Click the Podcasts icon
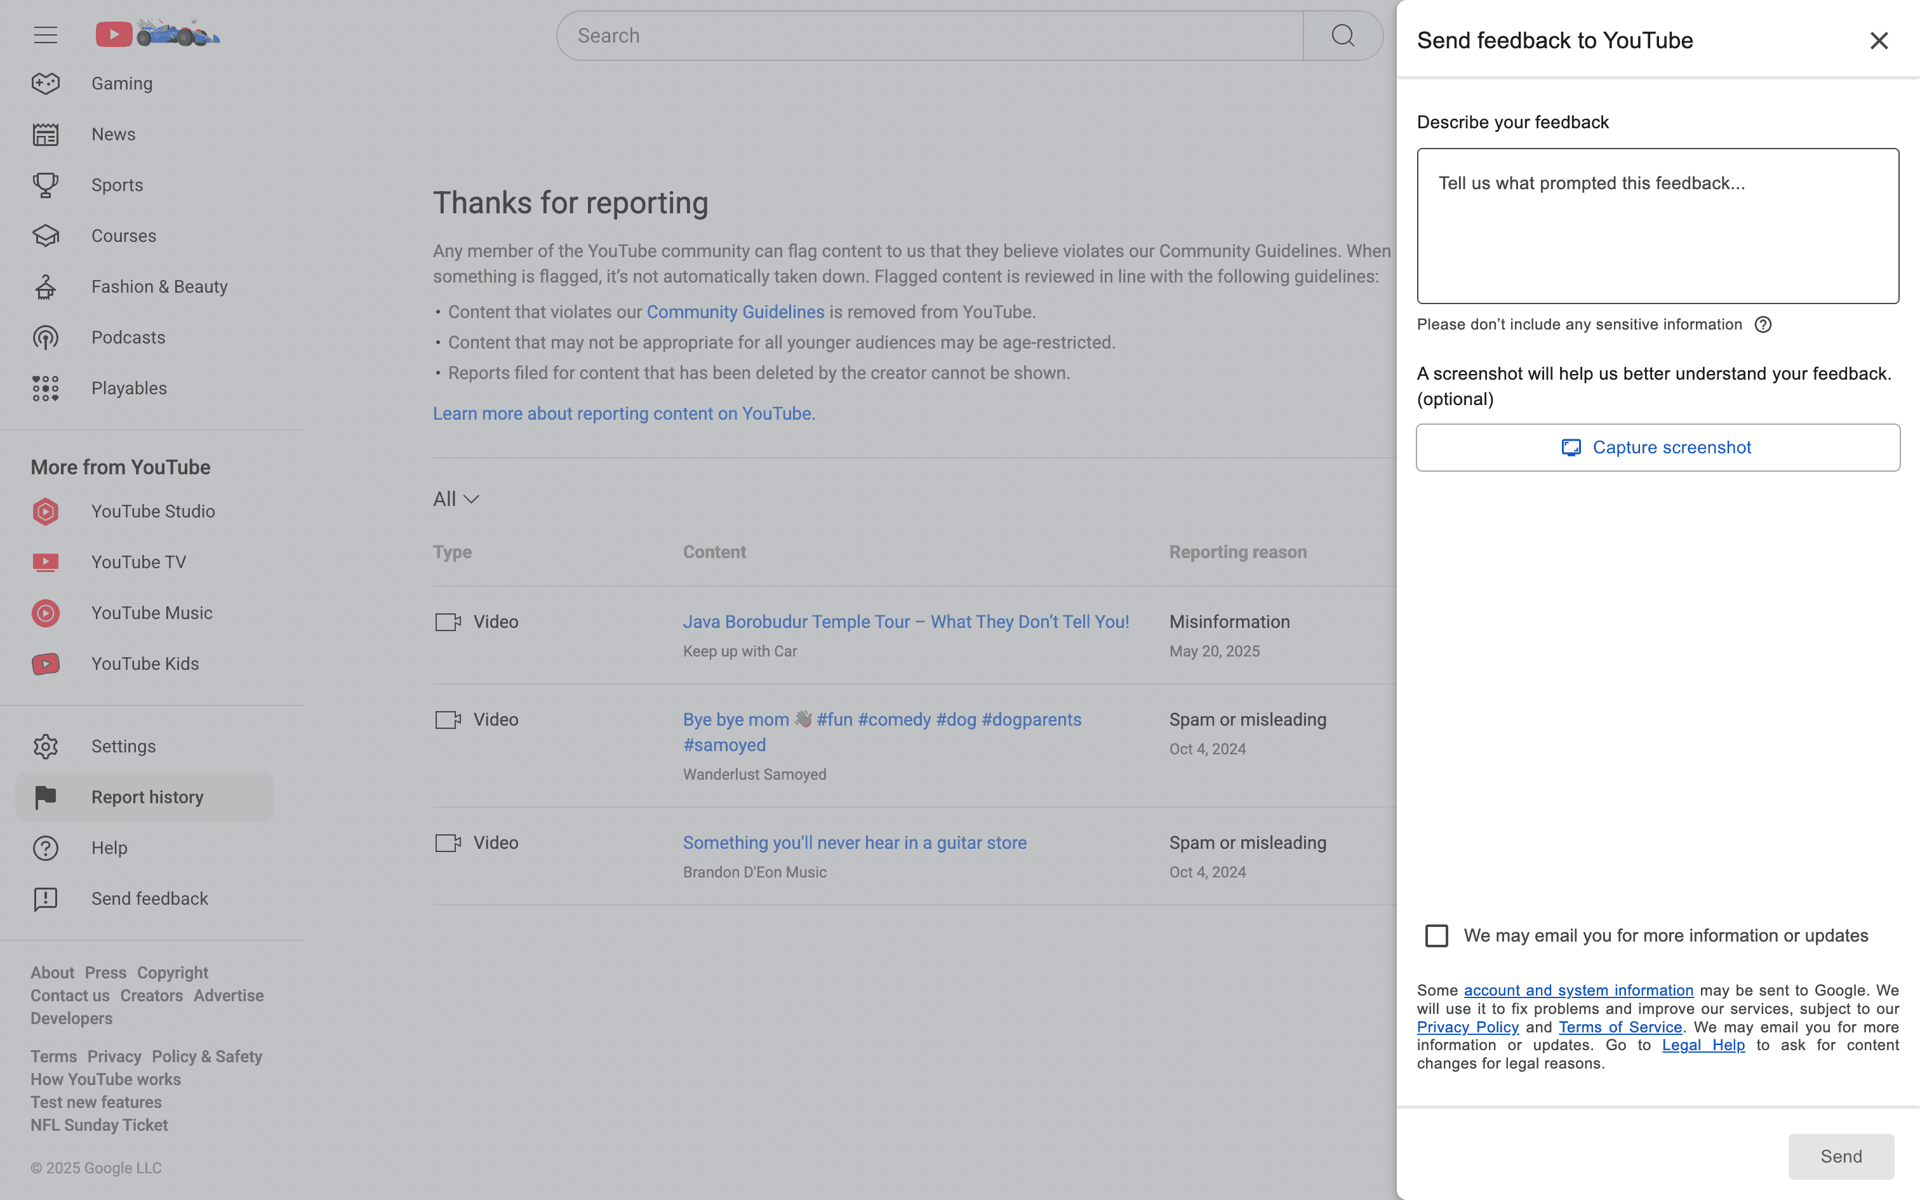The height and width of the screenshot is (1200, 1920). coord(45,338)
